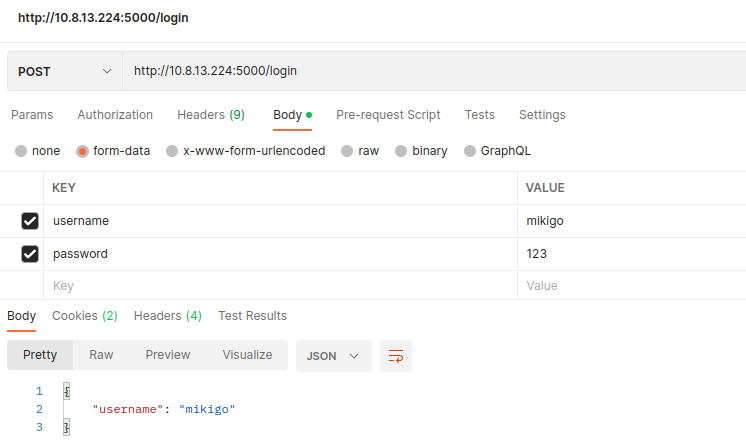Open response Cookies (2) tab
The width and height of the screenshot is (746, 442).
[85, 316]
